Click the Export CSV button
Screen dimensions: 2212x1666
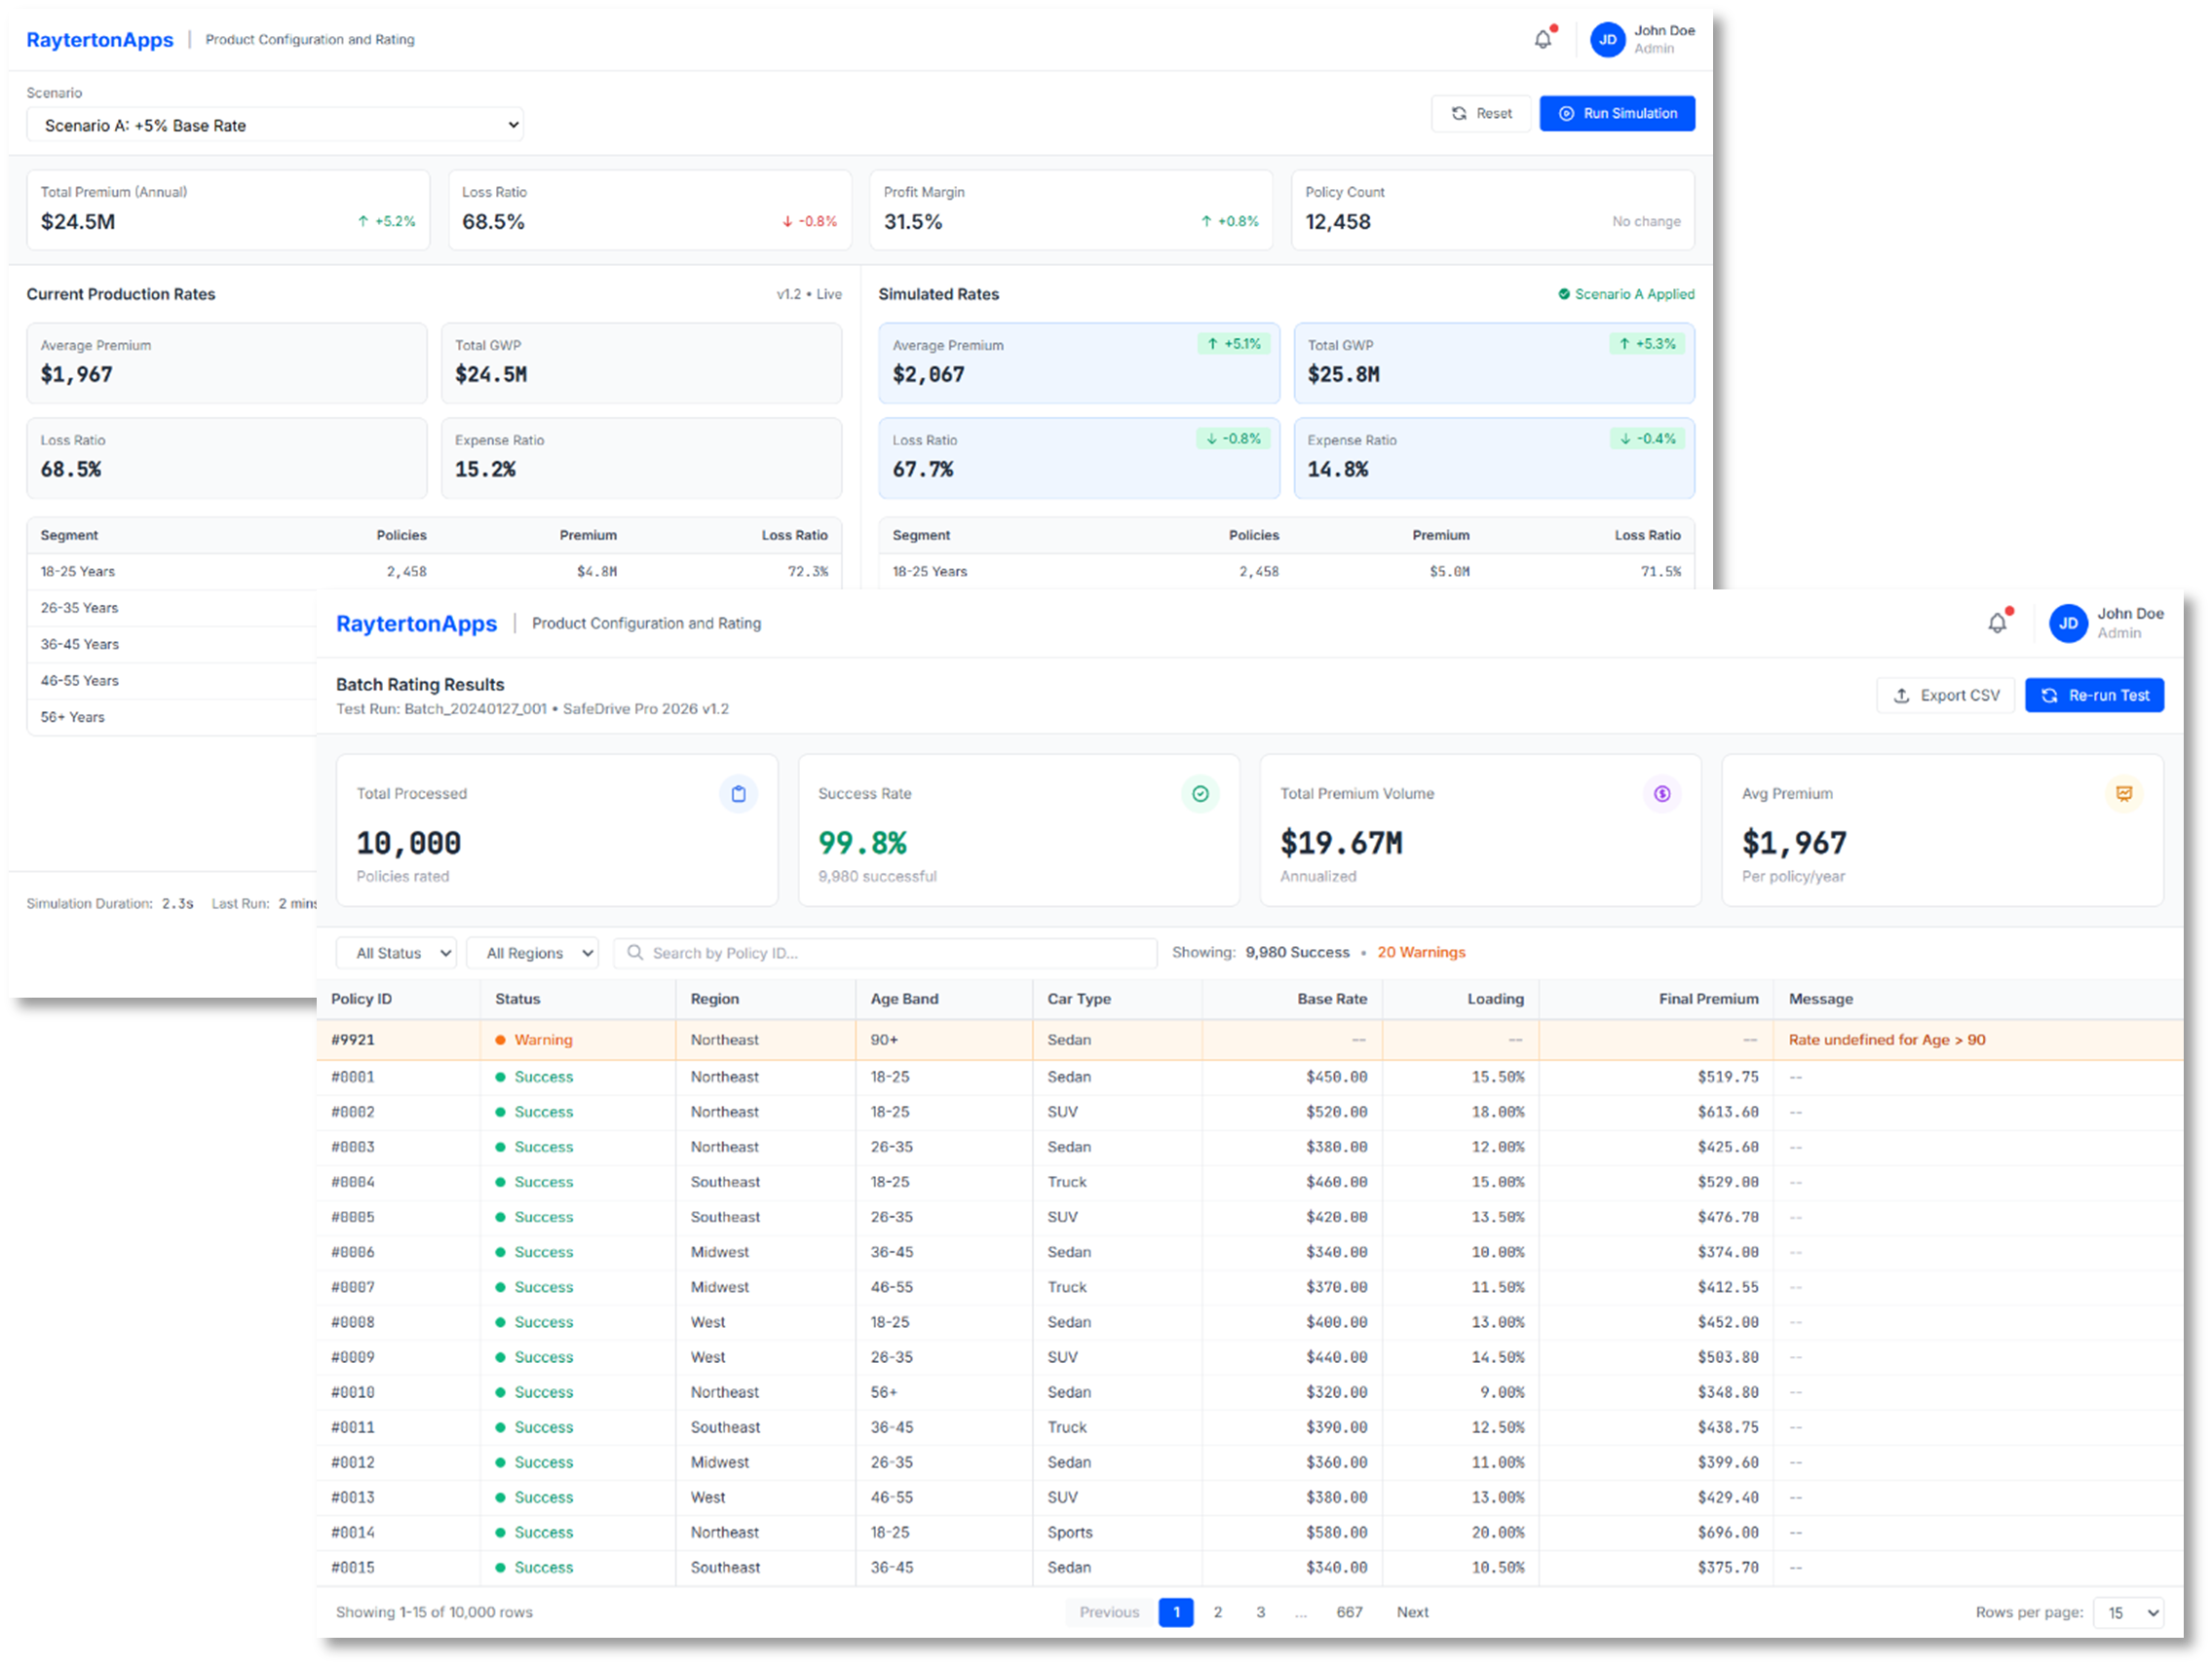pyautogui.click(x=1945, y=695)
